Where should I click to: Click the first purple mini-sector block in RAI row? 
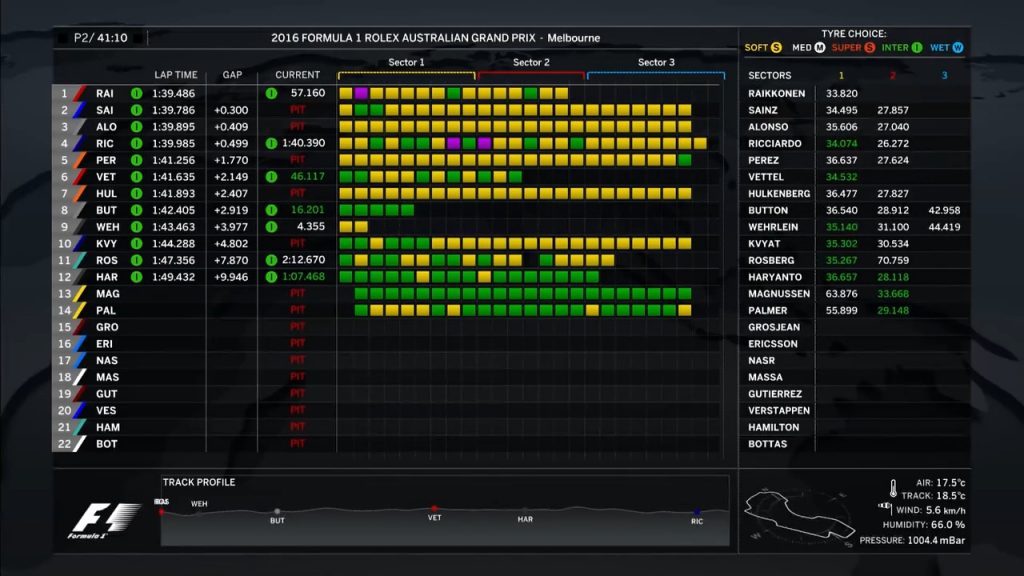coord(361,93)
